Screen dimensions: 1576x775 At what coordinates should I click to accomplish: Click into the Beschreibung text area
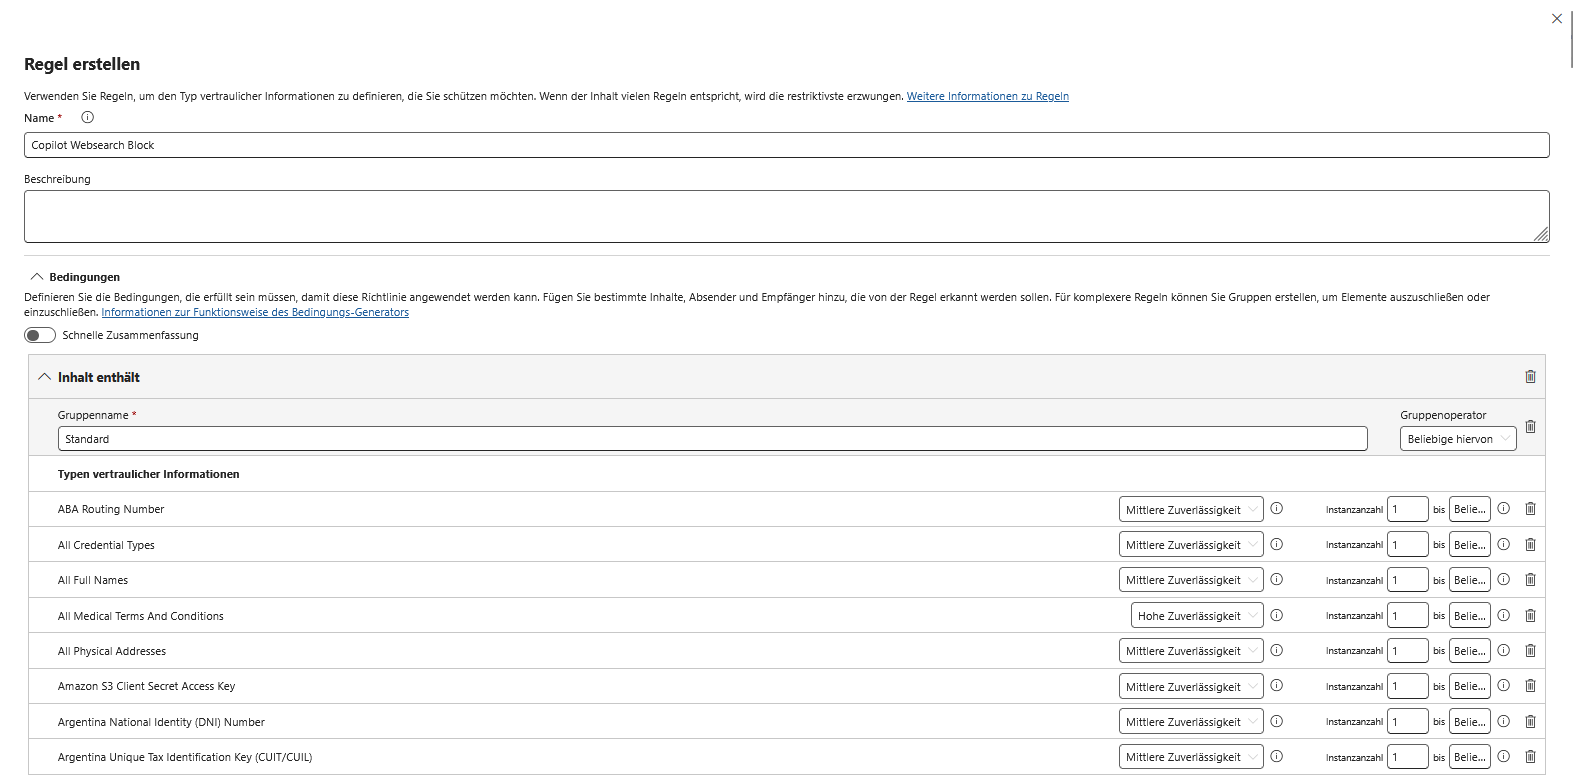pyautogui.click(x=786, y=216)
